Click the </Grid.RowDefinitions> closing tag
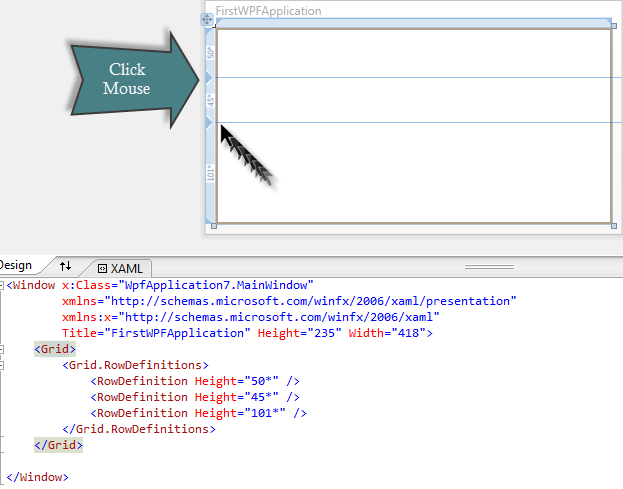The width and height of the screenshot is (623, 489). [139, 429]
